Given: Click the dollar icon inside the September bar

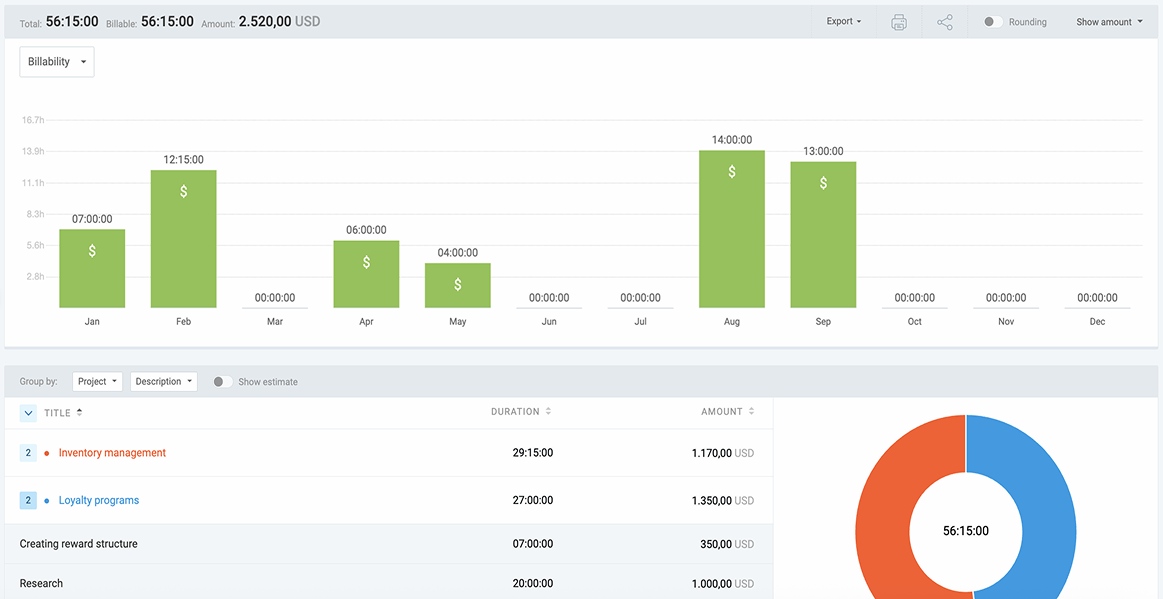Looking at the screenshot, I should coord(822,182).
